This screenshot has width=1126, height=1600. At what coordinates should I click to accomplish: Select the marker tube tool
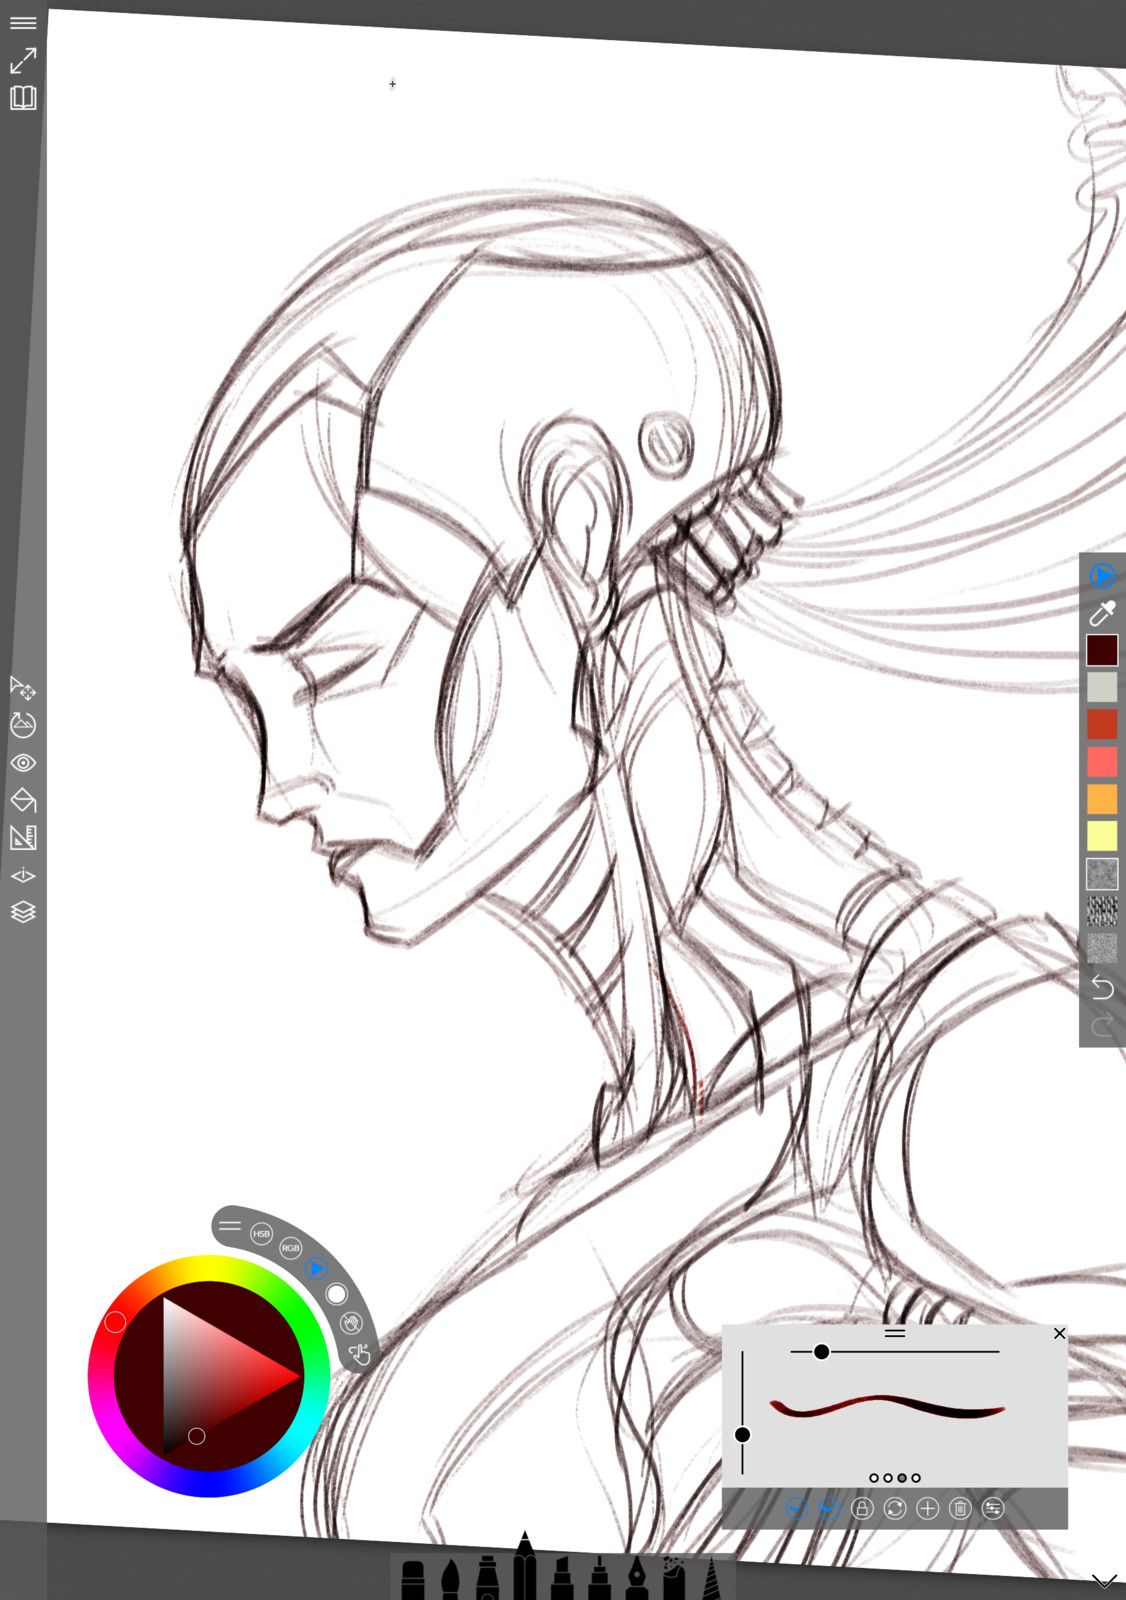487,1578
